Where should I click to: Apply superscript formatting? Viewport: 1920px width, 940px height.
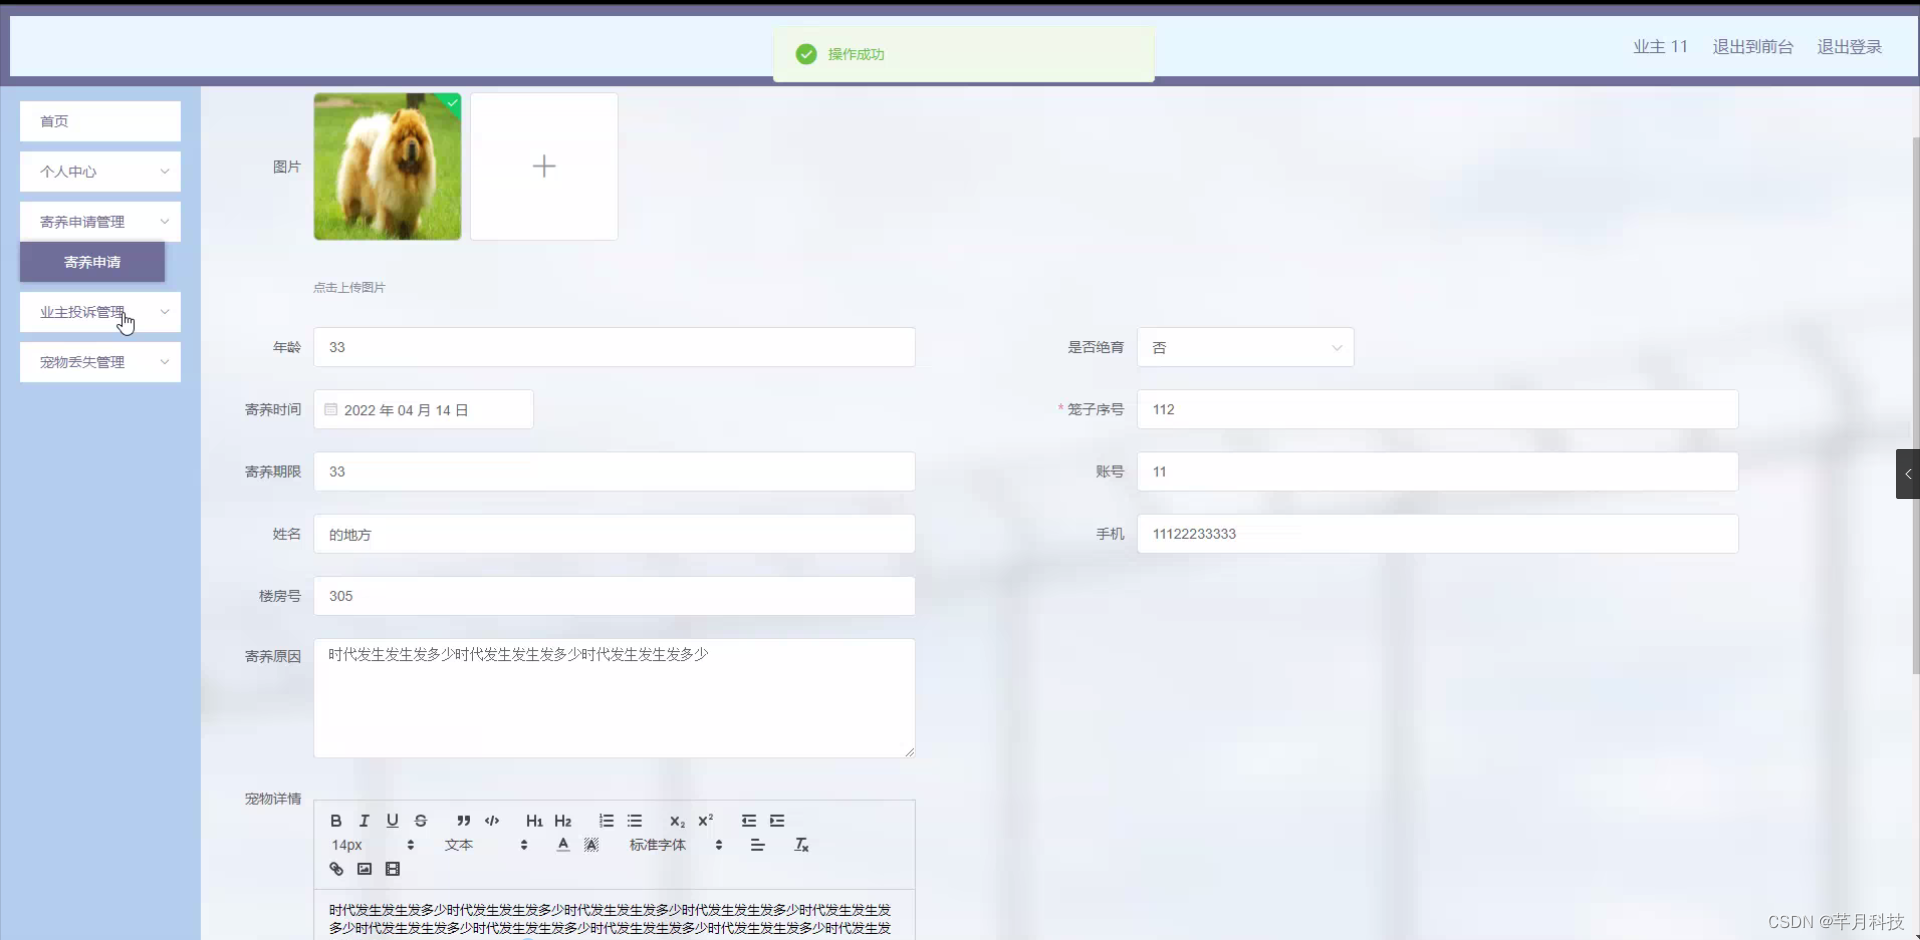click(706, 820)
